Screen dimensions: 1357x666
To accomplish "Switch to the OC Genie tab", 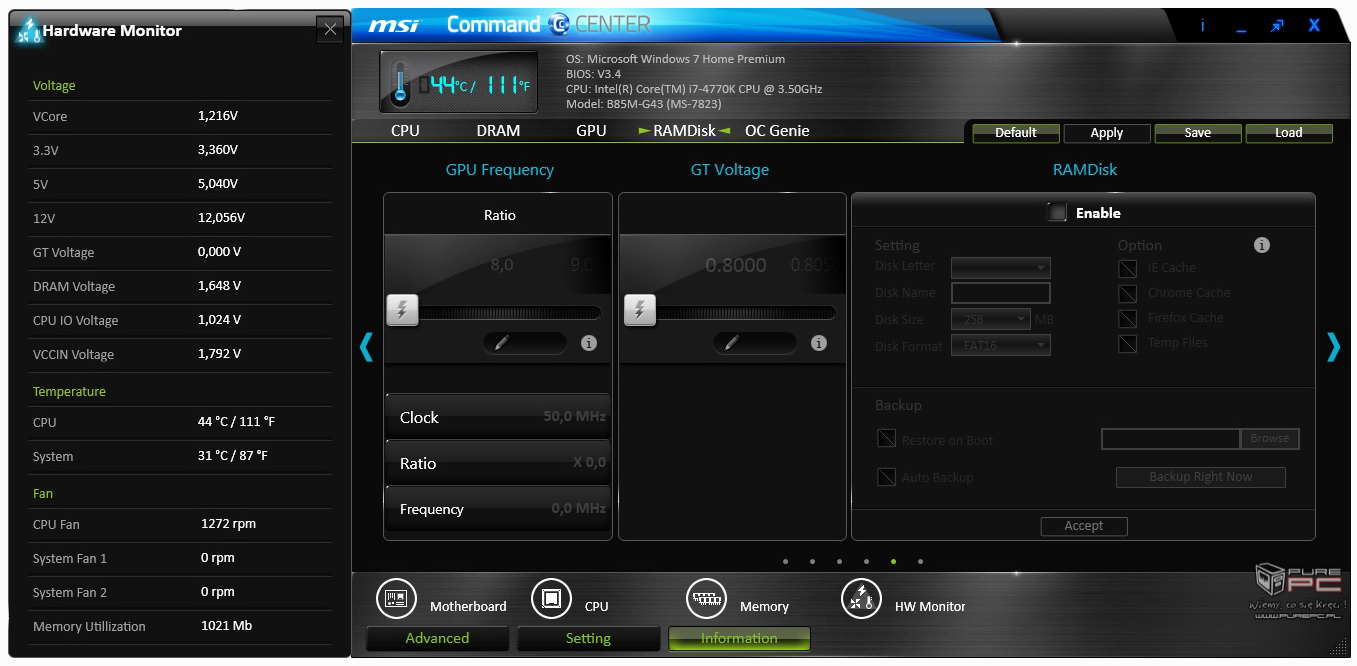I will [x=777, y=131].
